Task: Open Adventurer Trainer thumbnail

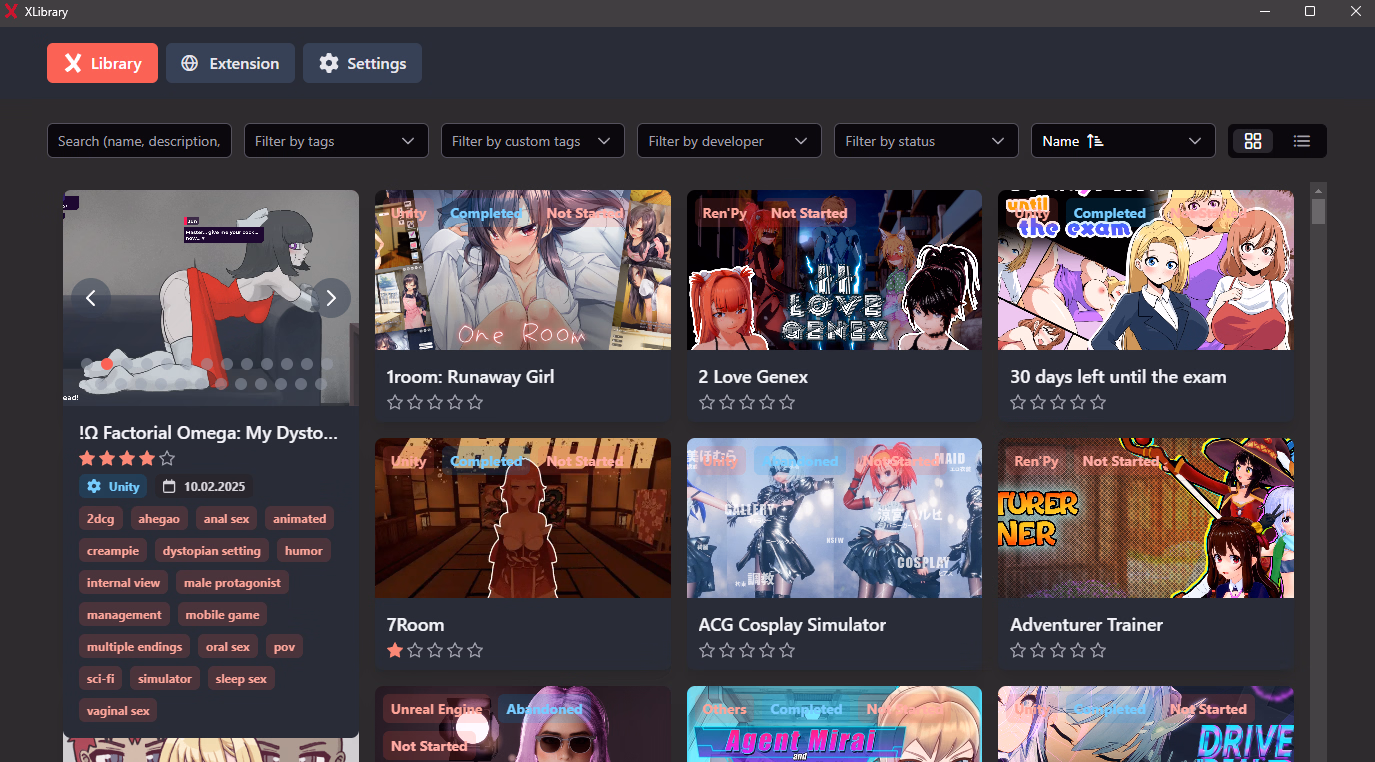Action: (1146, 518)
